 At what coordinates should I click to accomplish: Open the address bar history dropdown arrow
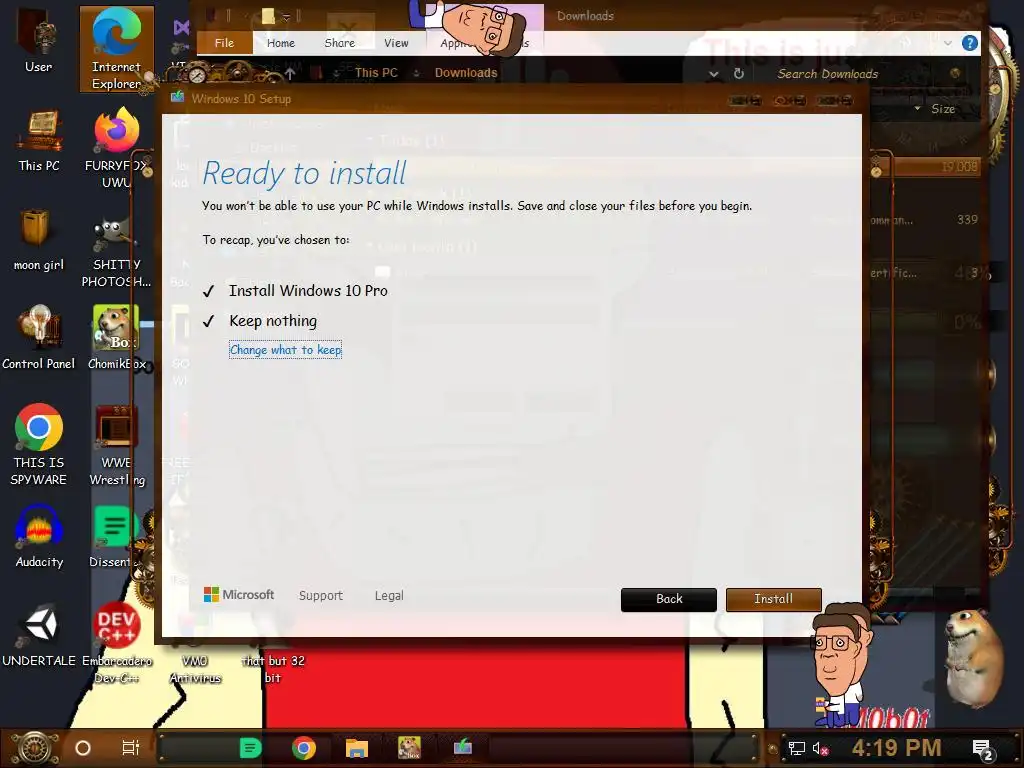(x=714, y=74)
